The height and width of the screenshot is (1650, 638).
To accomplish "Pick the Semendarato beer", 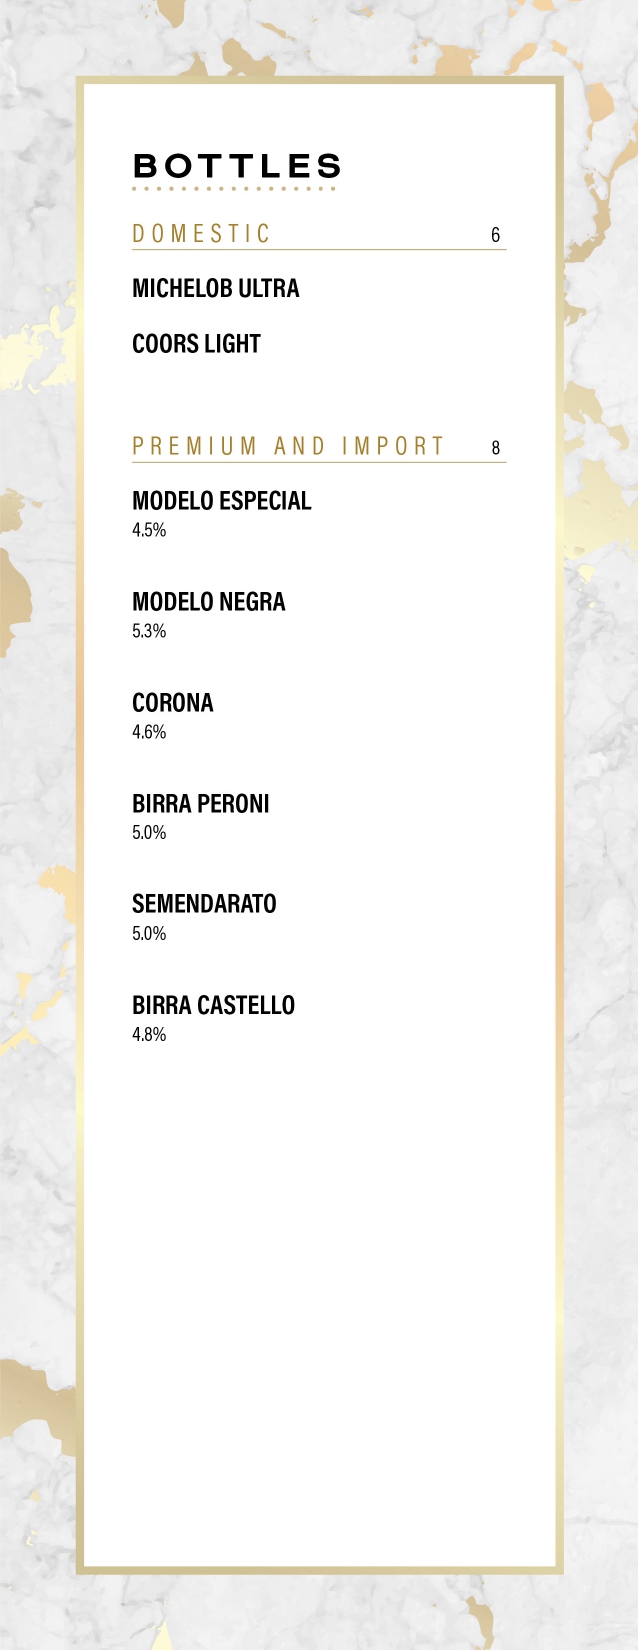I will point(204,904).
